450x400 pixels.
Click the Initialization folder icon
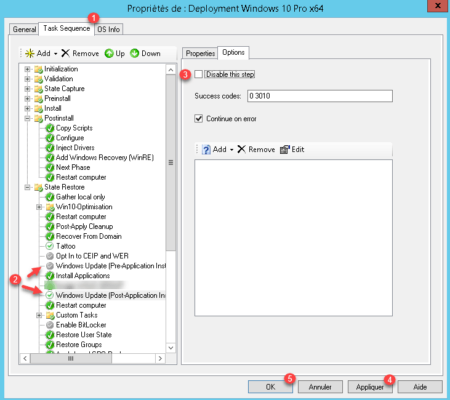(39, 69)
